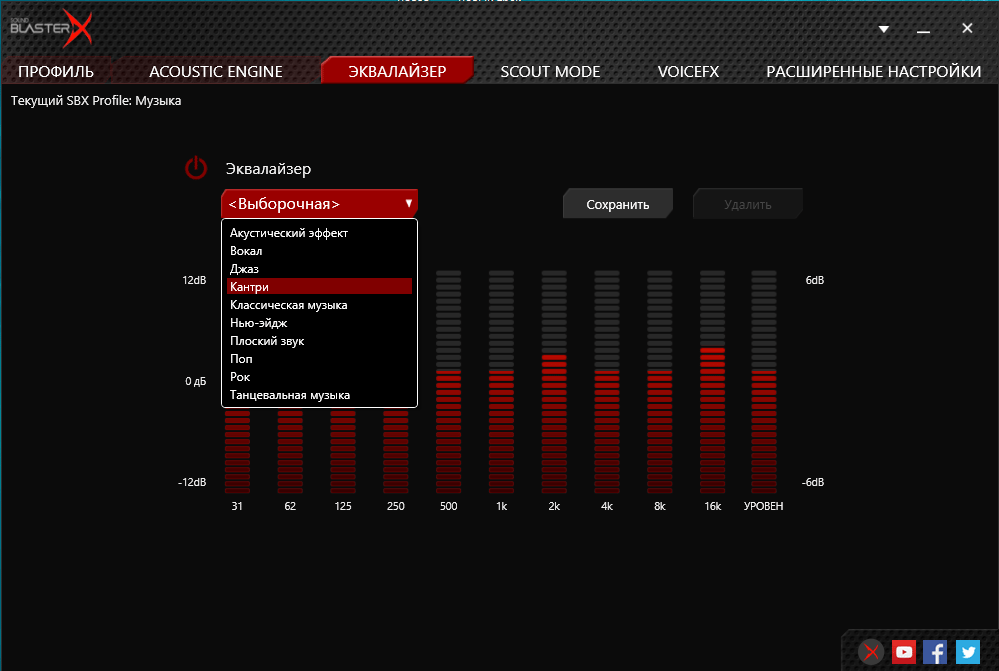Select the ЭКВАЛАЙЗЕР tab
999x671 pixels.
397,71
